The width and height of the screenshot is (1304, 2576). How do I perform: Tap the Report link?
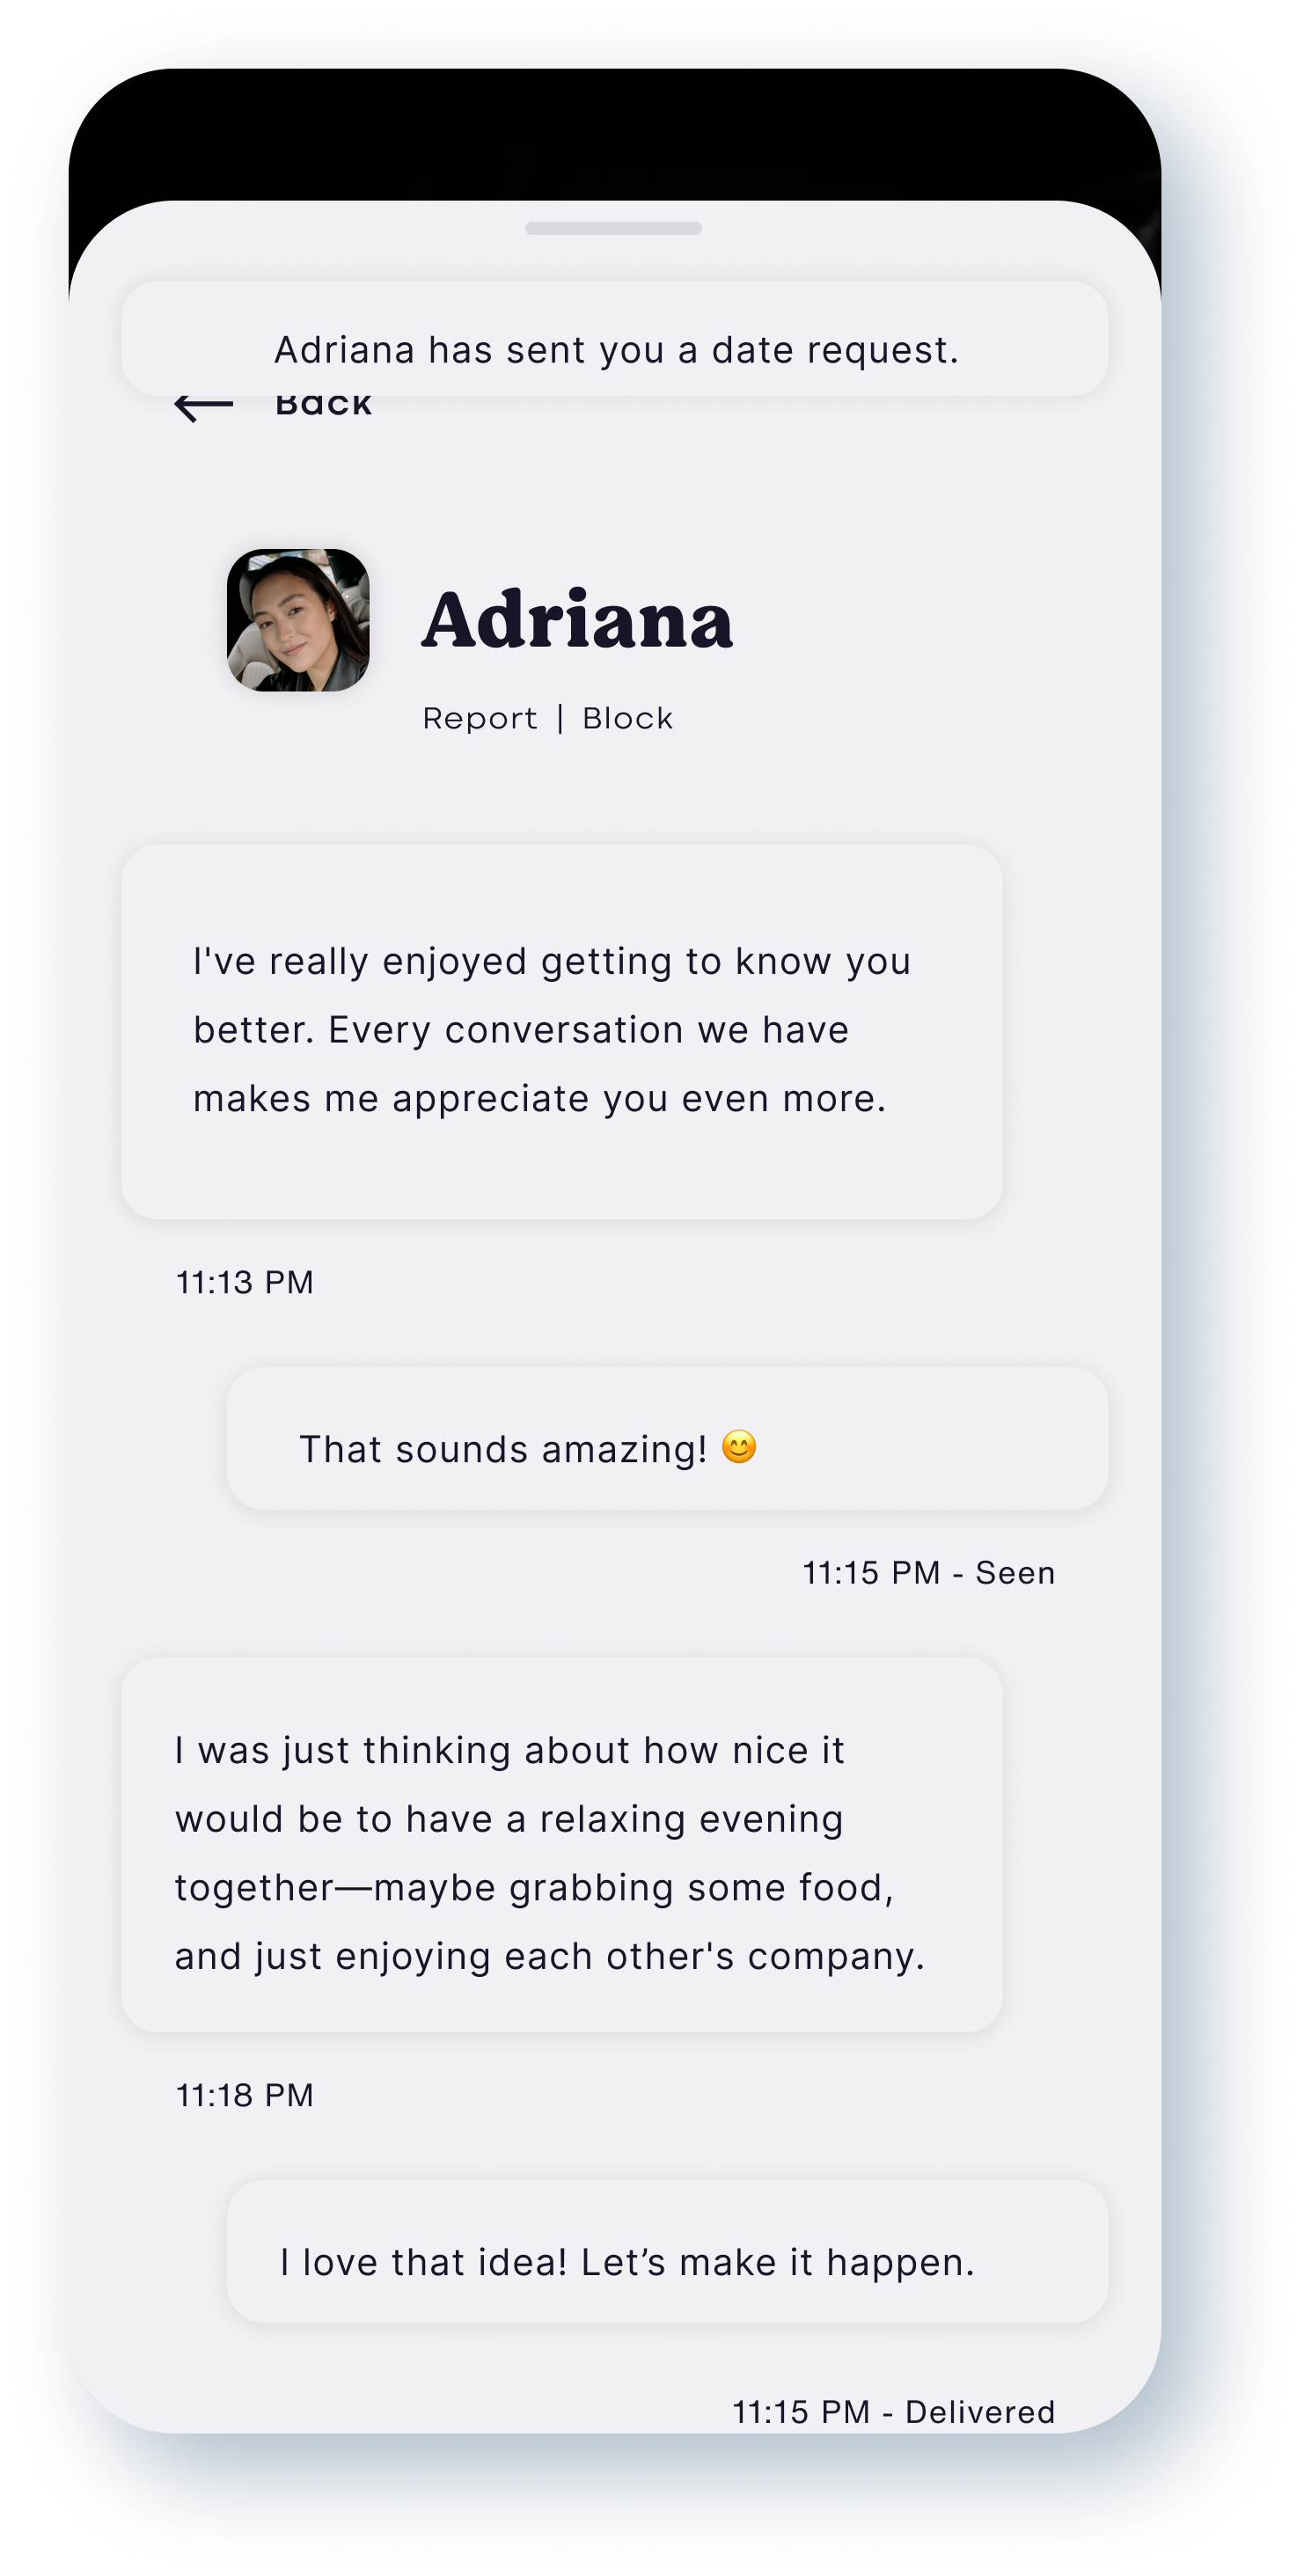click(x=480, y=719)
